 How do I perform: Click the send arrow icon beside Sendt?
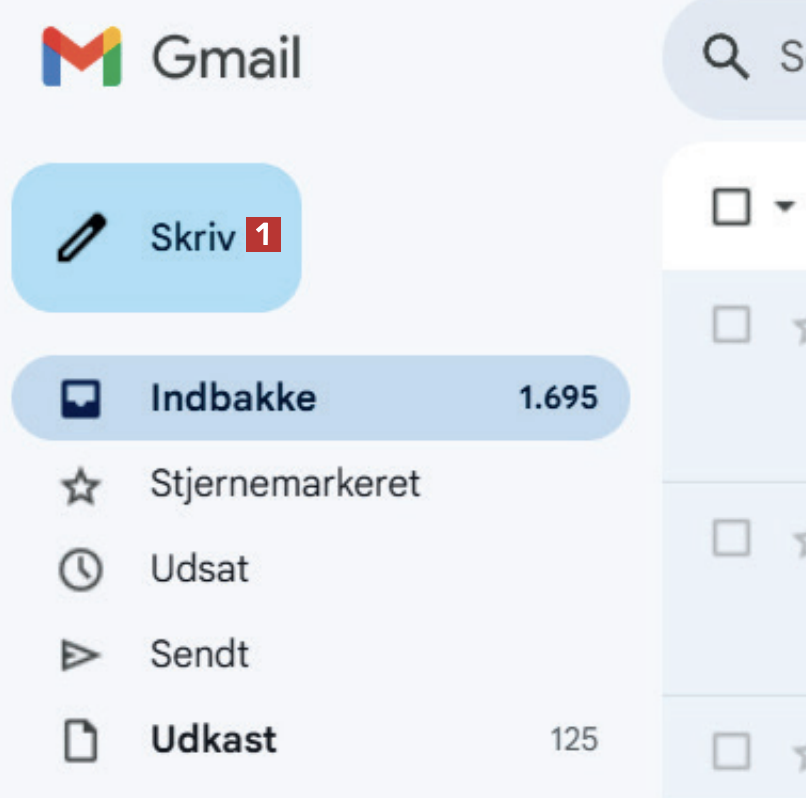pyautogui.click(x=81, y=655)
